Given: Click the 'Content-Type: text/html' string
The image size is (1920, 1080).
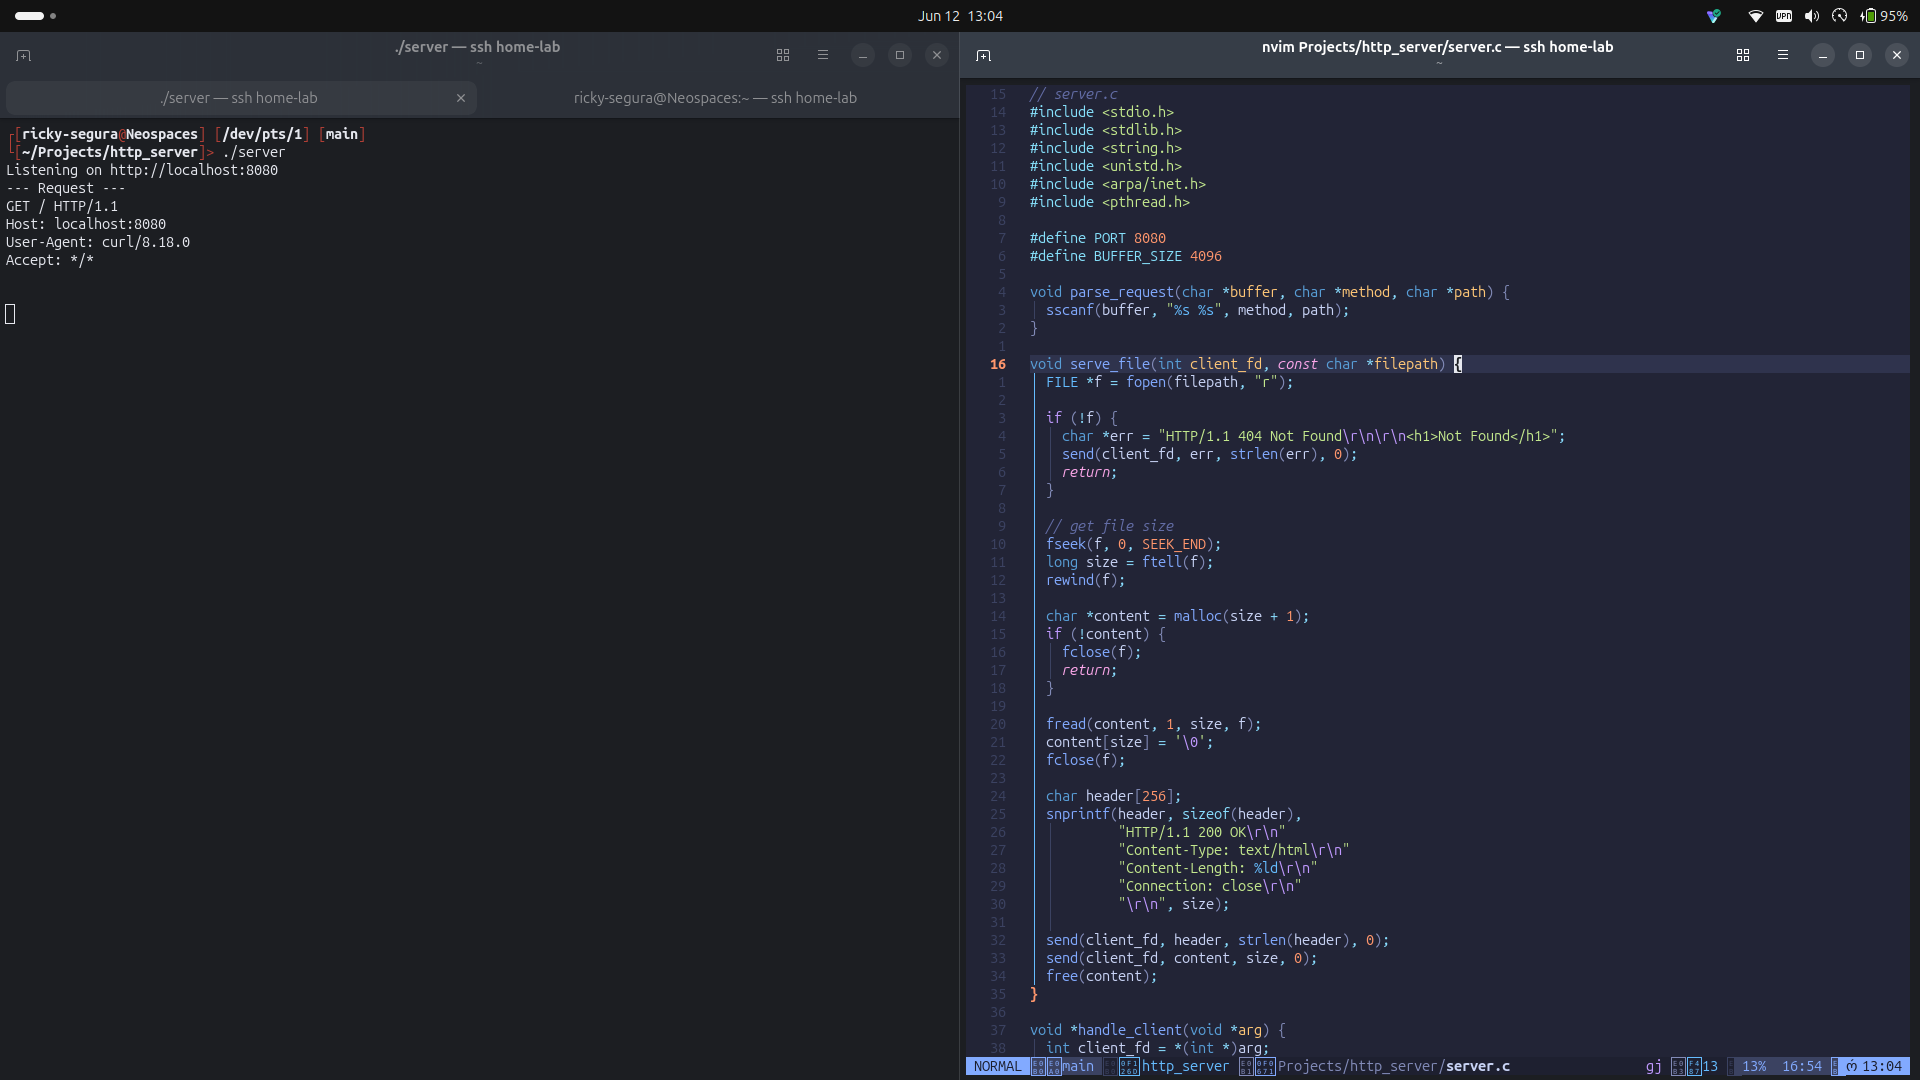Looking at the screenshot, I should point(1234,850).
